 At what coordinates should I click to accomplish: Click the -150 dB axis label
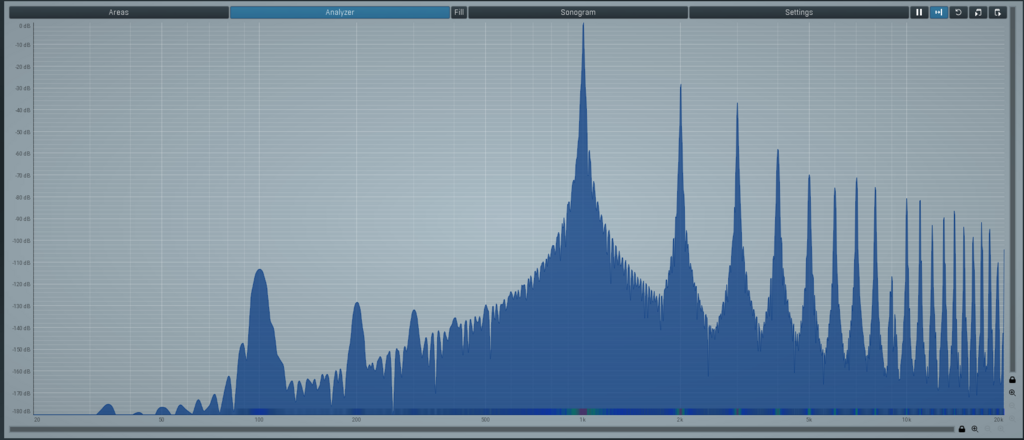click(x=23, y=349)
